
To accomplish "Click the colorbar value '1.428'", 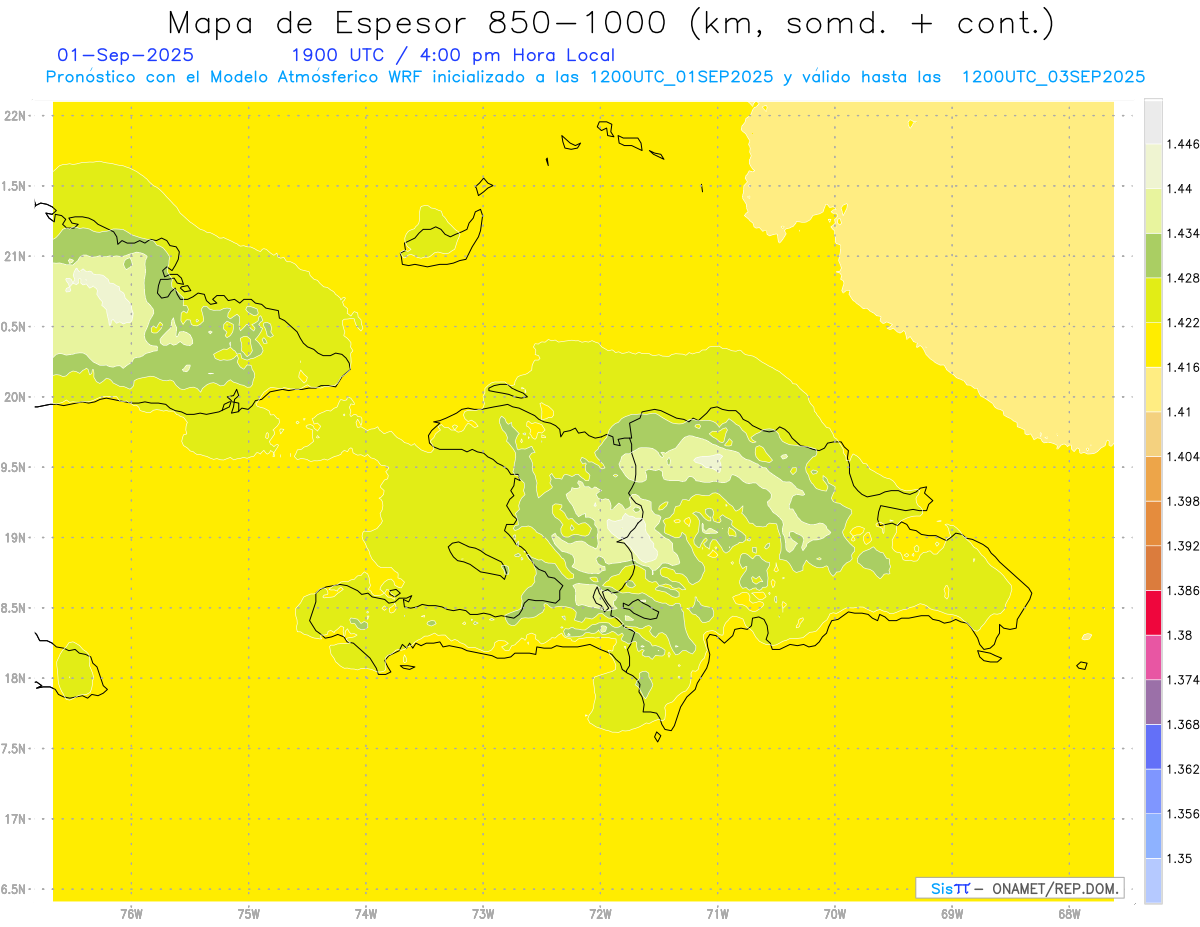I will pos(1183,278).
